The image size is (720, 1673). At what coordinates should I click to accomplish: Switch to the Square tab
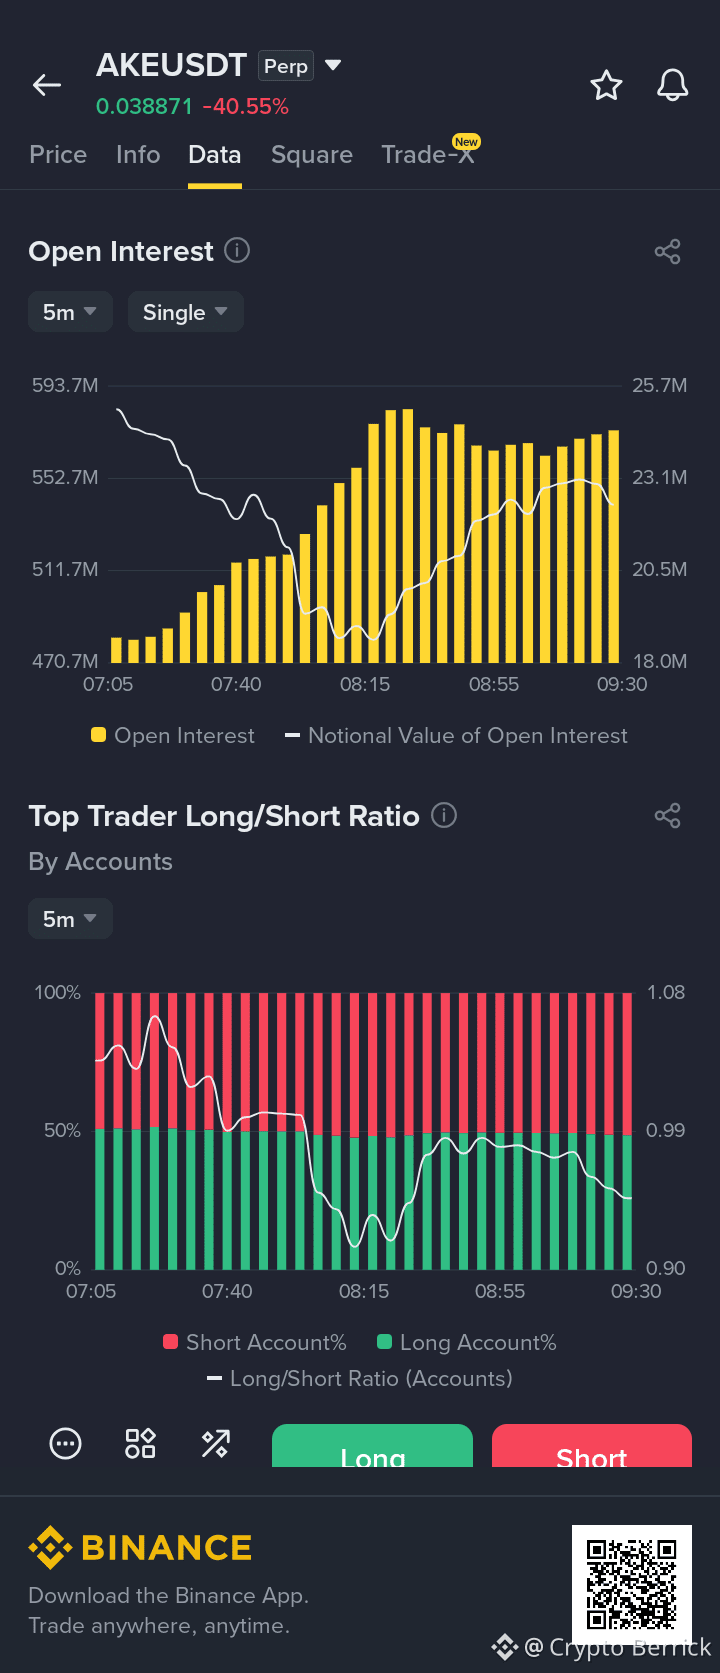pyautogui.click(x=312, y=154)
